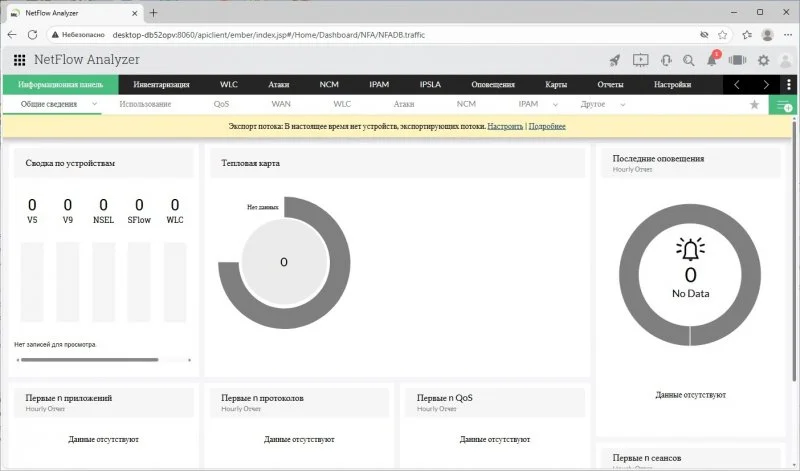Open the presentation screen icon
This screenshot has height=471, width=800.
pyautogui.click(x=640, y=60)
